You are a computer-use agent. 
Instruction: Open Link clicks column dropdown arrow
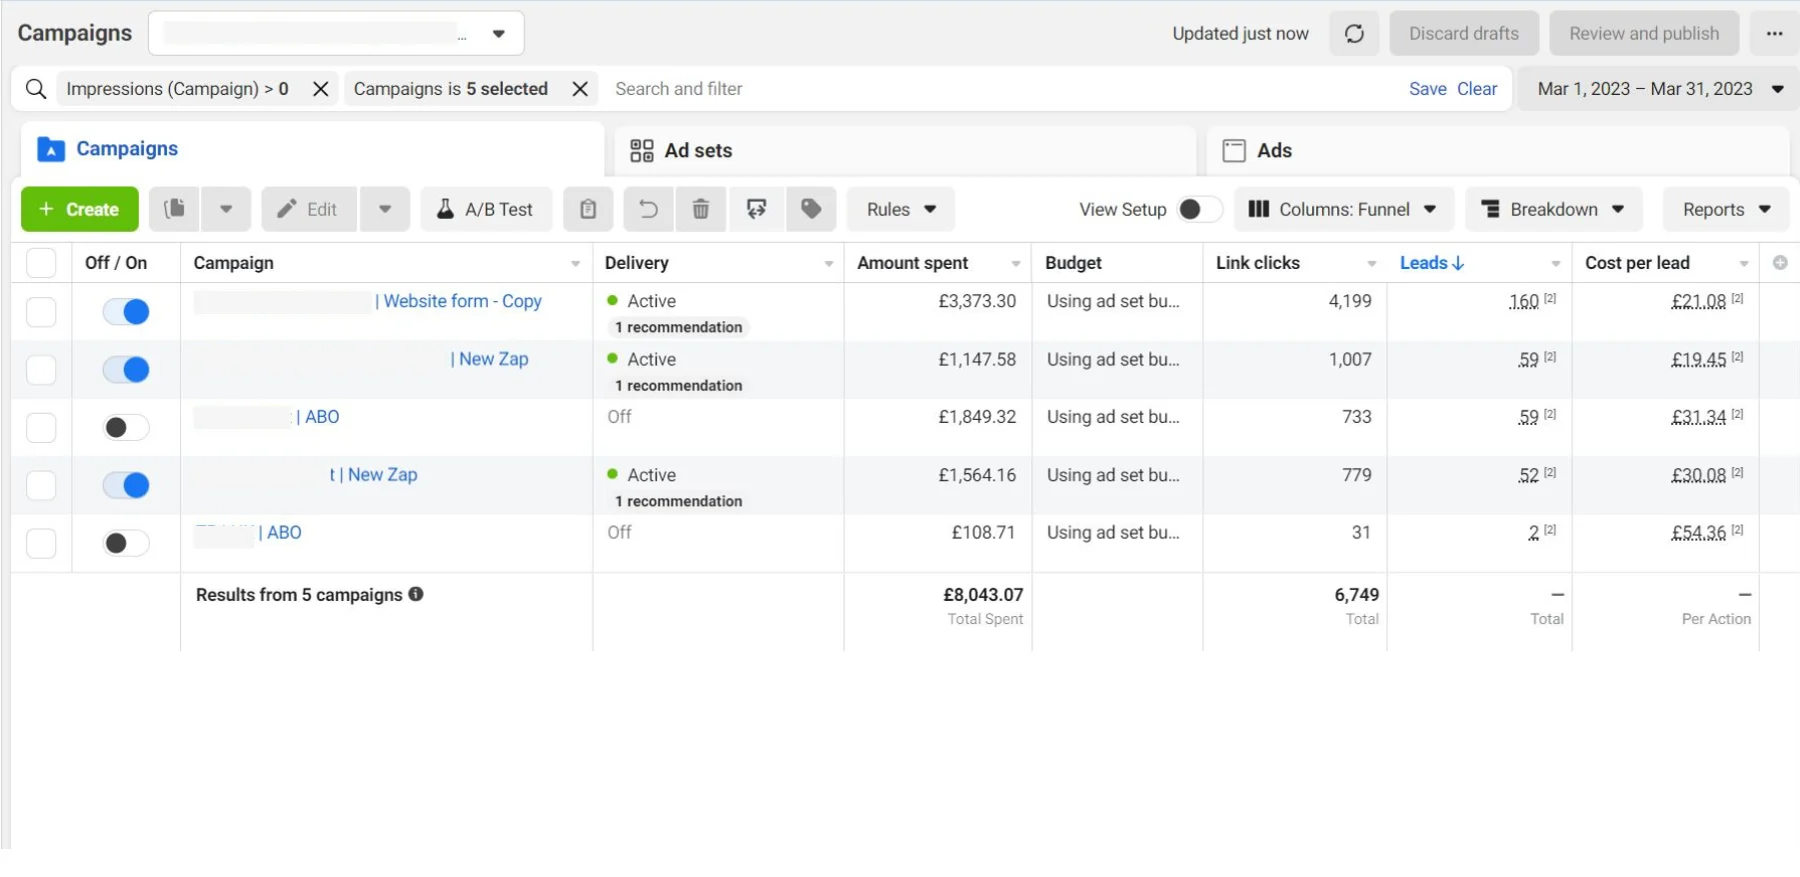point(1371,264)
